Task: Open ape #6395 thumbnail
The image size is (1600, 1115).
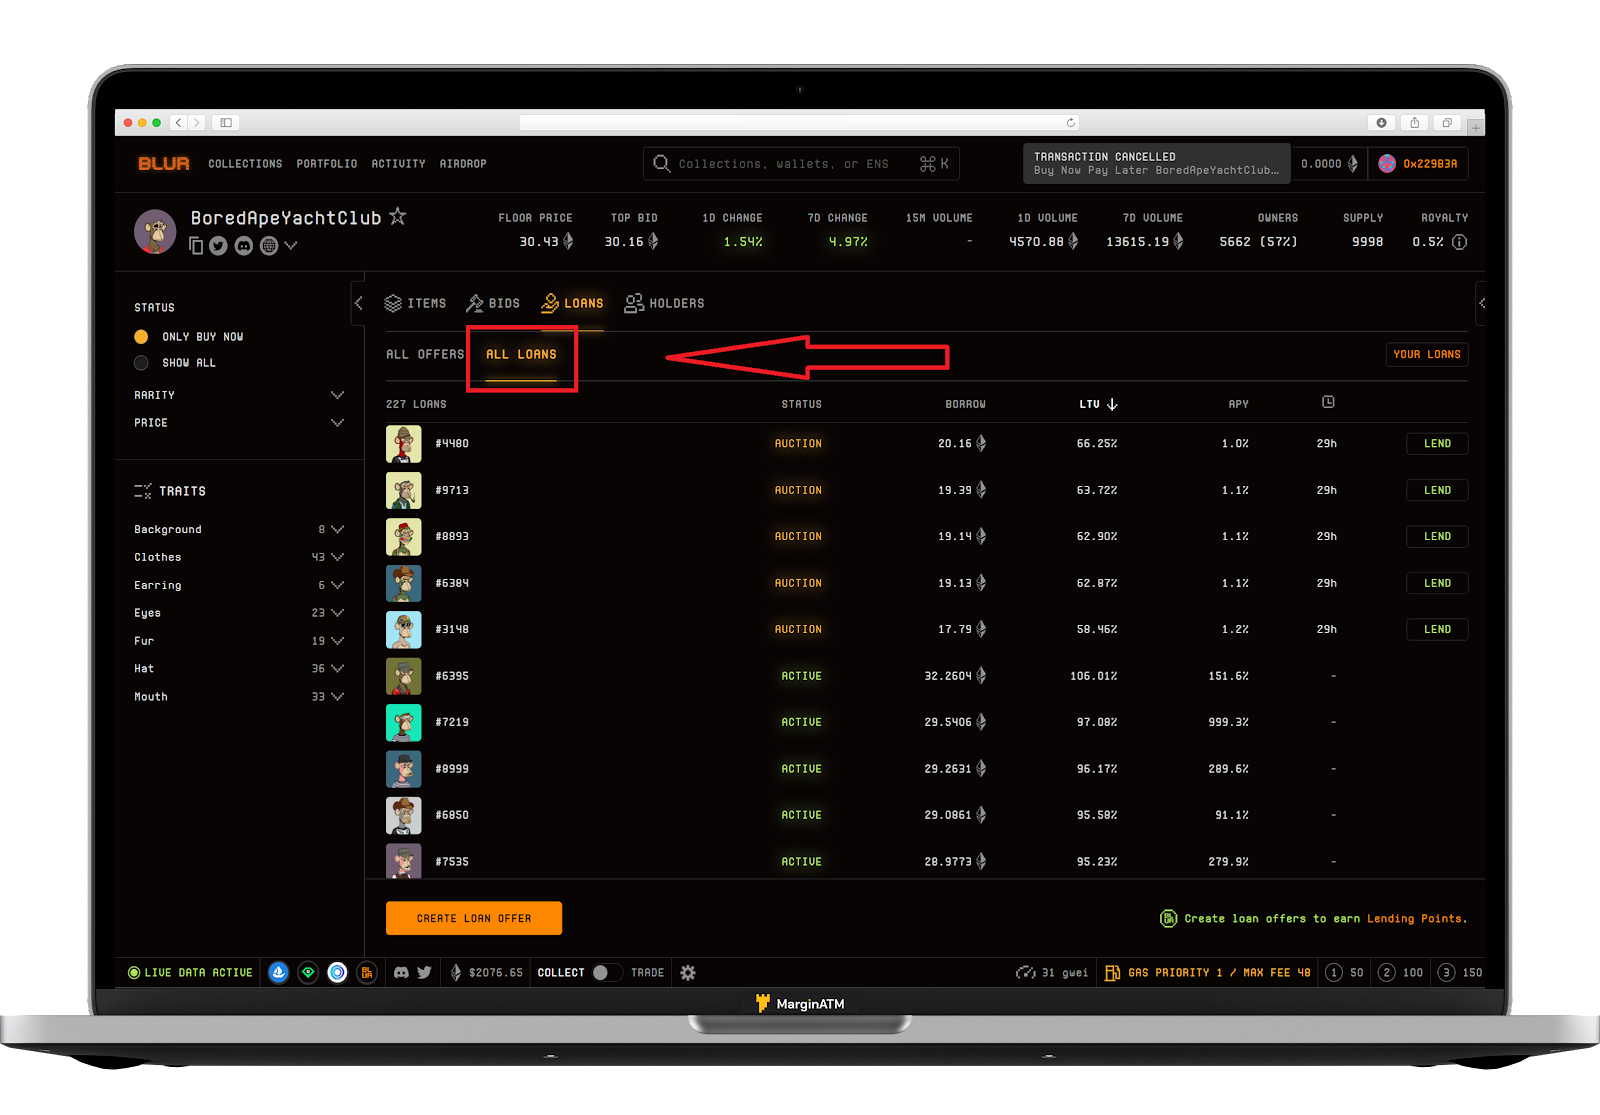Action: click(x=404, y=676)
